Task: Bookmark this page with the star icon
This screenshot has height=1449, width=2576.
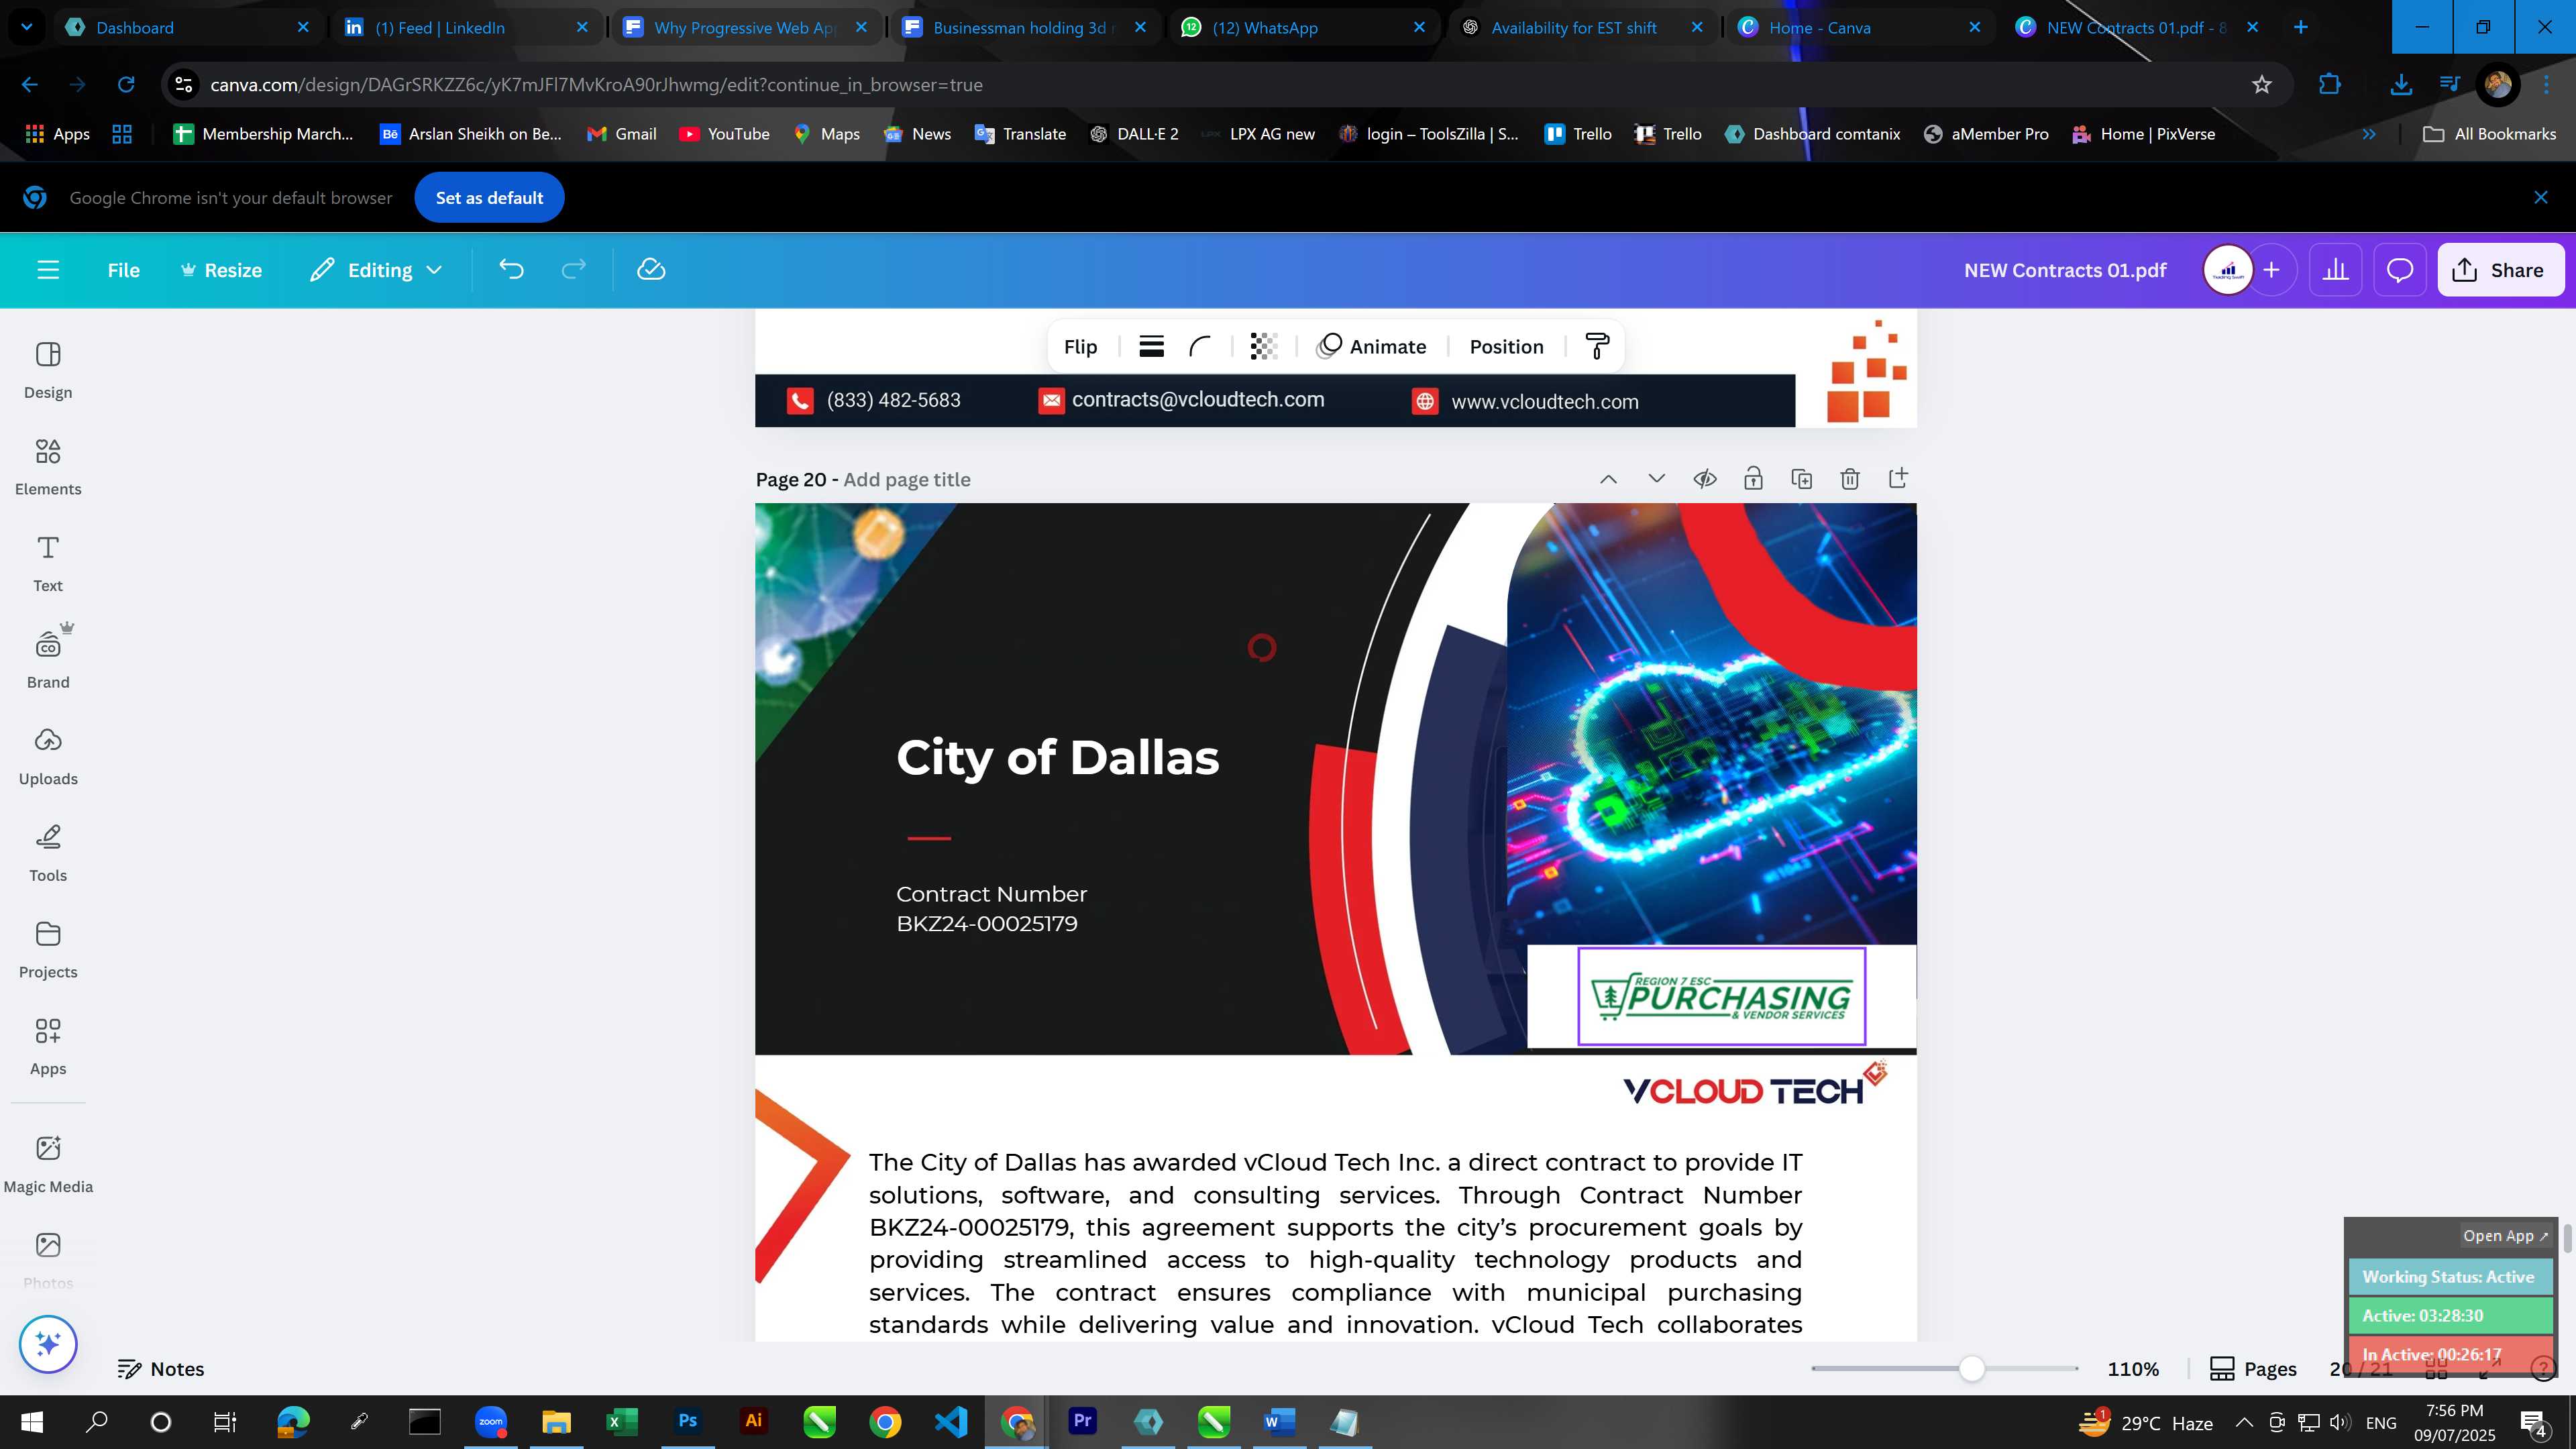Action: coord(2261,85)
